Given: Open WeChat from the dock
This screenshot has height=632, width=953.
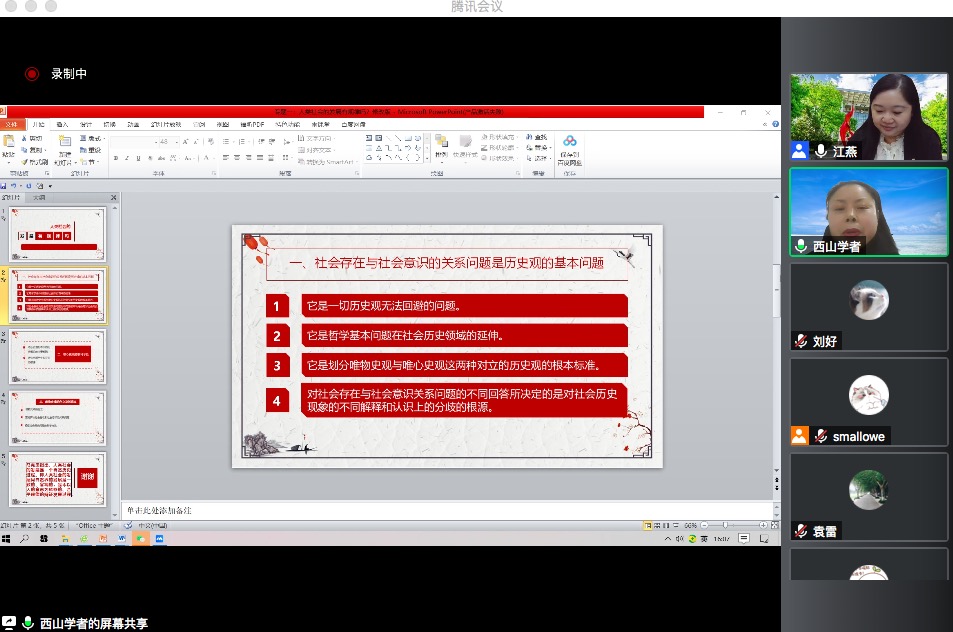Looking at the screenshot, I should 142,539.
